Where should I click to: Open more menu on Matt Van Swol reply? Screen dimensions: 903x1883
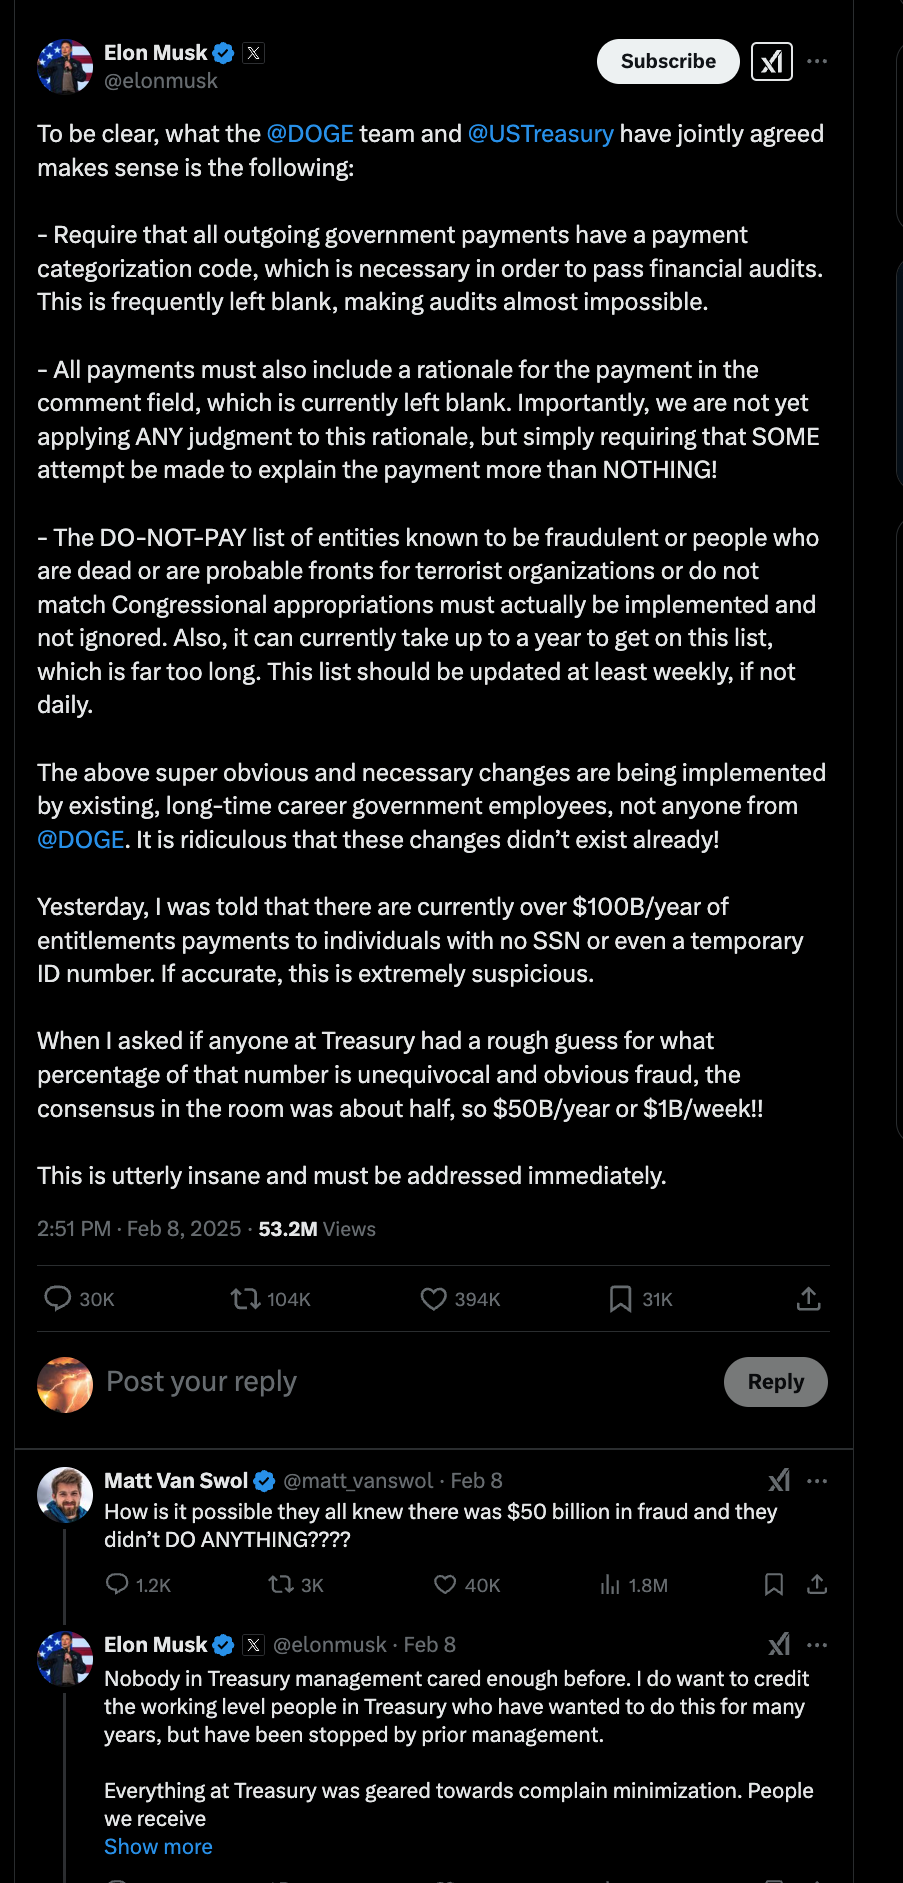pos(817,1480)
